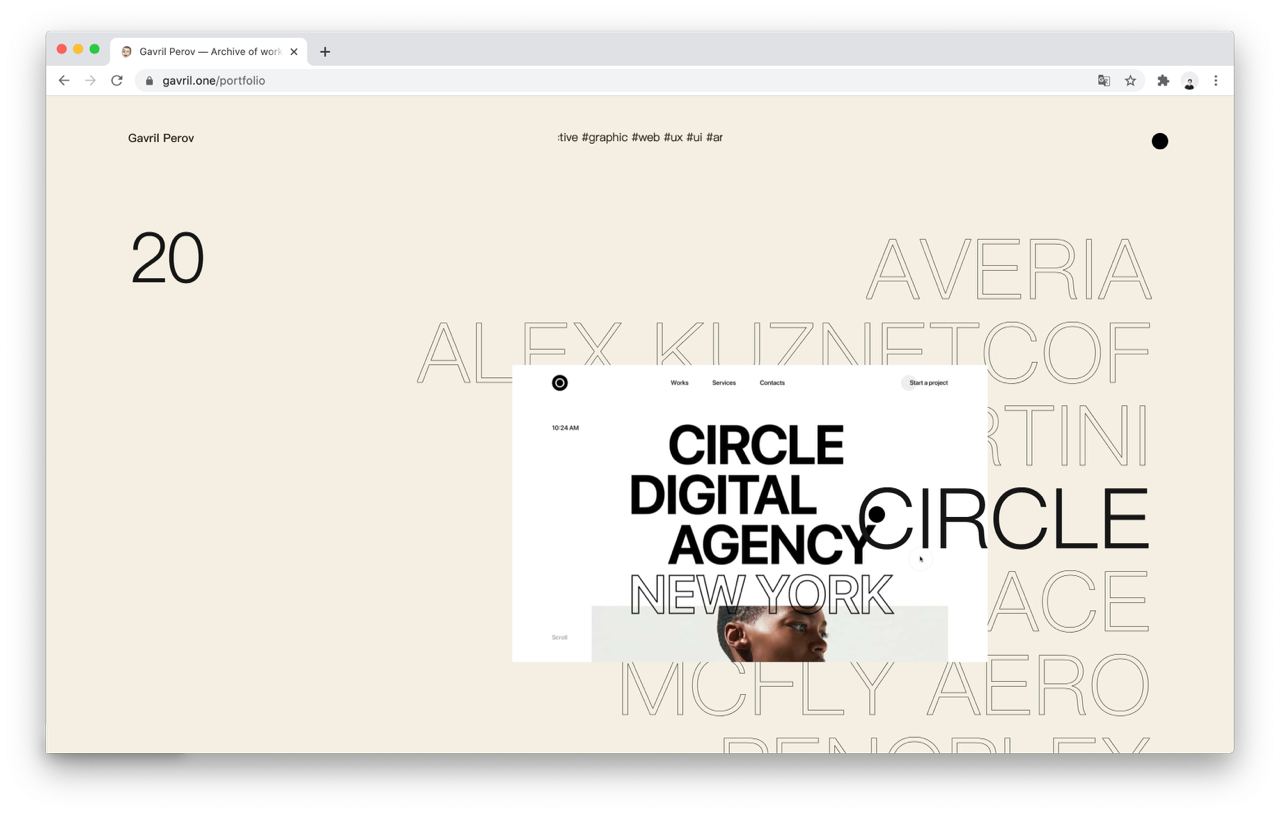Viewport: 1280px width, 814px height.
Task: Go back with the browser back arrow
Action: [64, 81]
